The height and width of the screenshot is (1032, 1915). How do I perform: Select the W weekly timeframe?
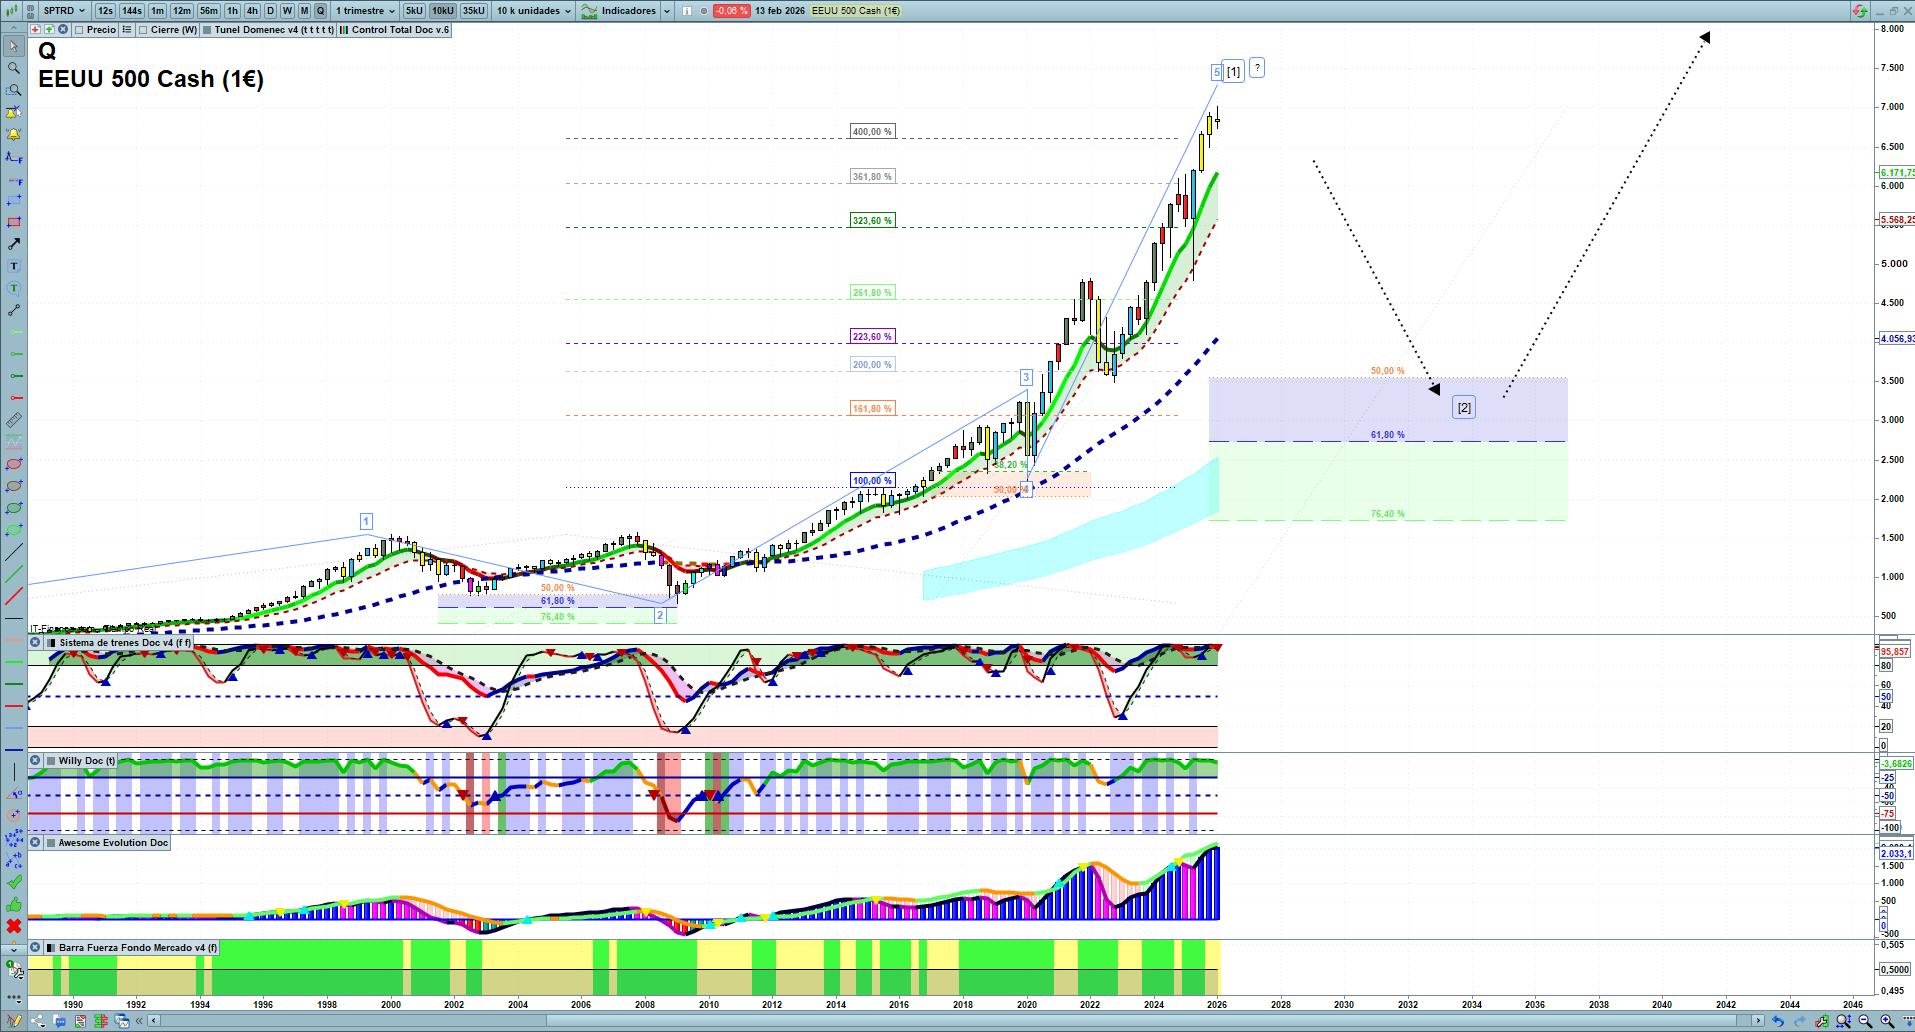pyautogui.click(x=287, y=11)
